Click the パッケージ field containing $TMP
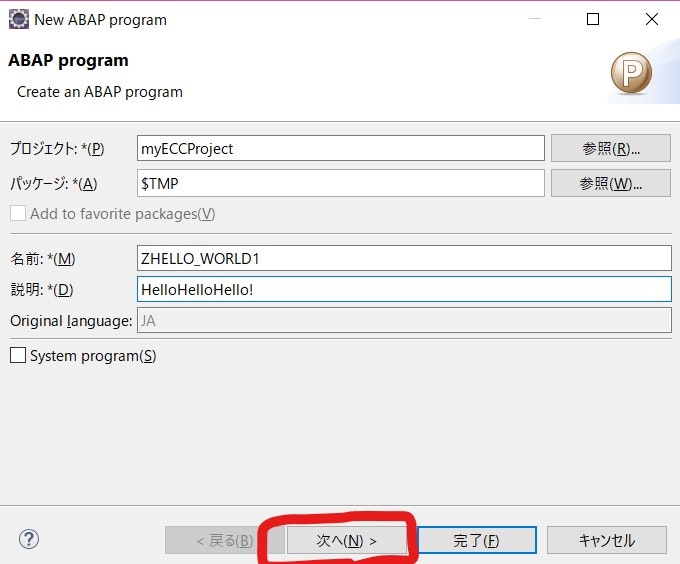Viewport: 680px width, 564px height. [341, 183]
